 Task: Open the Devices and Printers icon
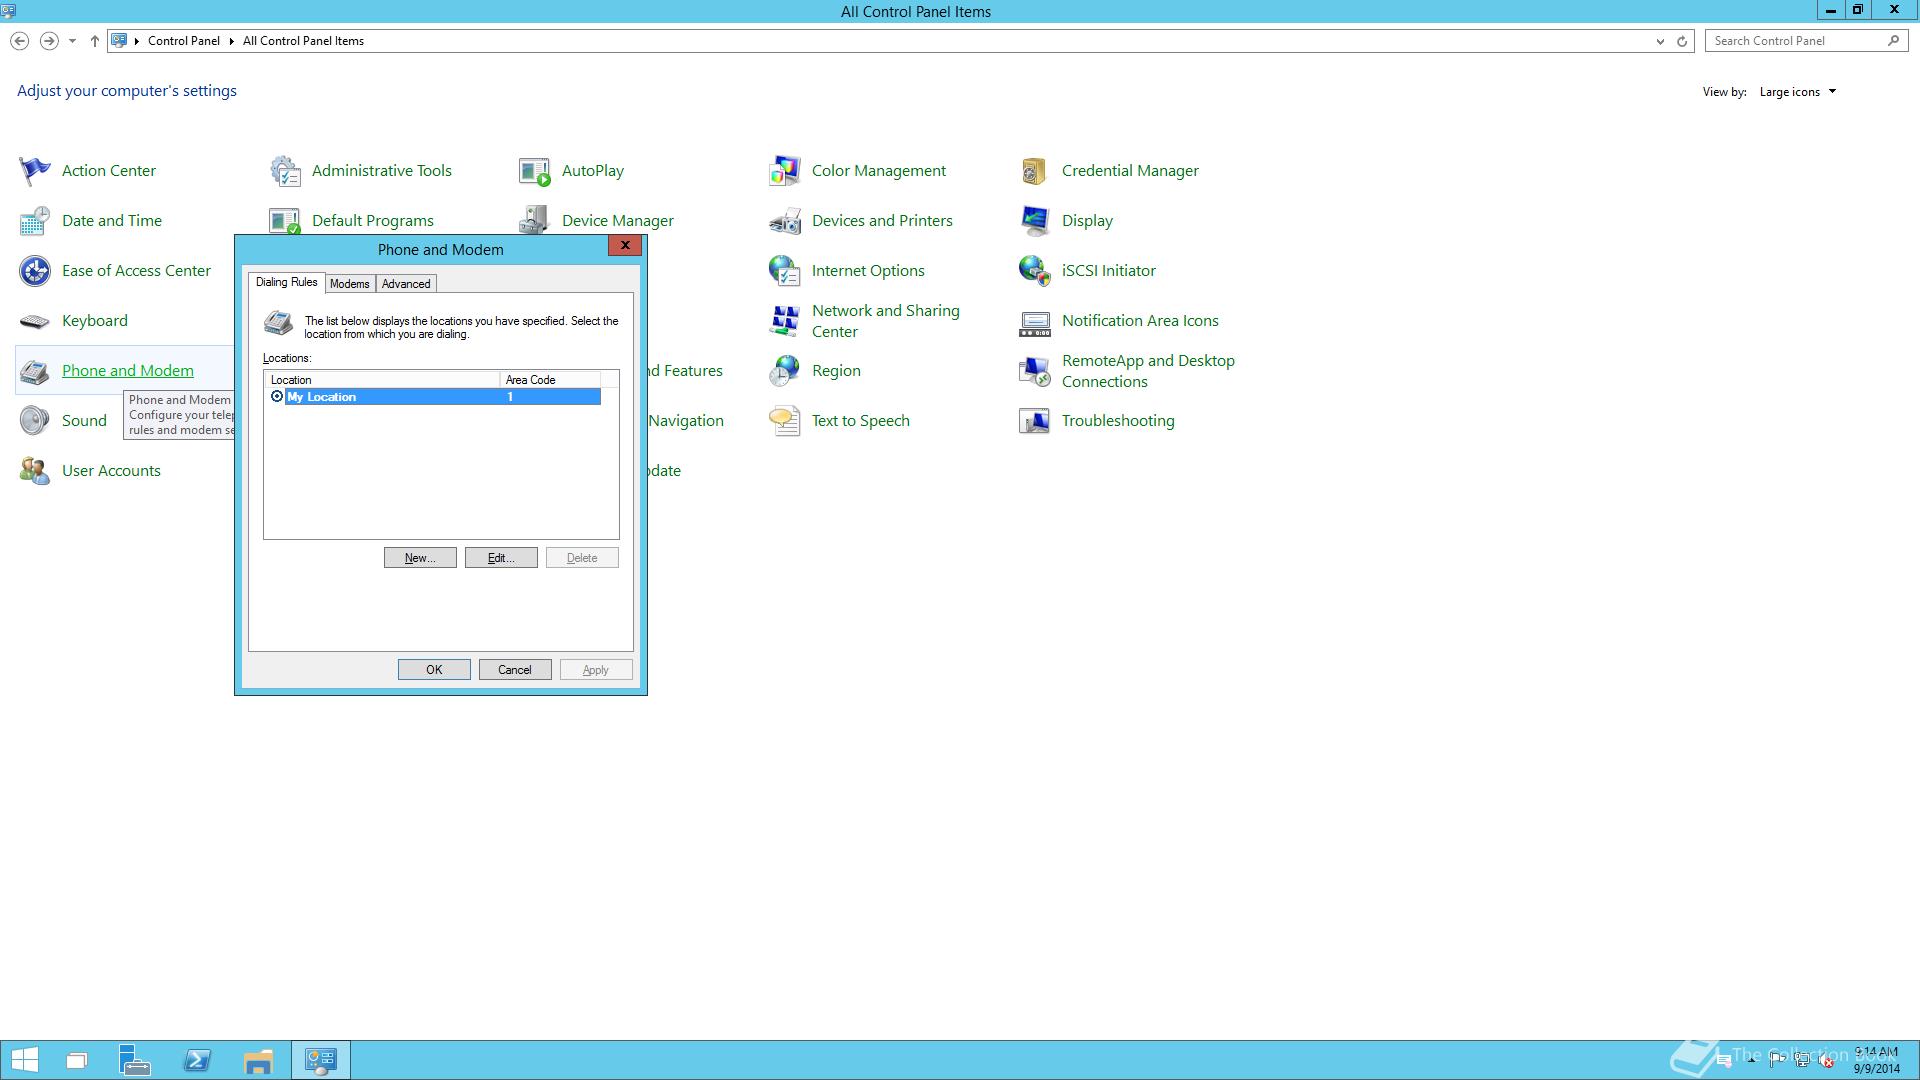(x=785, y=221)
